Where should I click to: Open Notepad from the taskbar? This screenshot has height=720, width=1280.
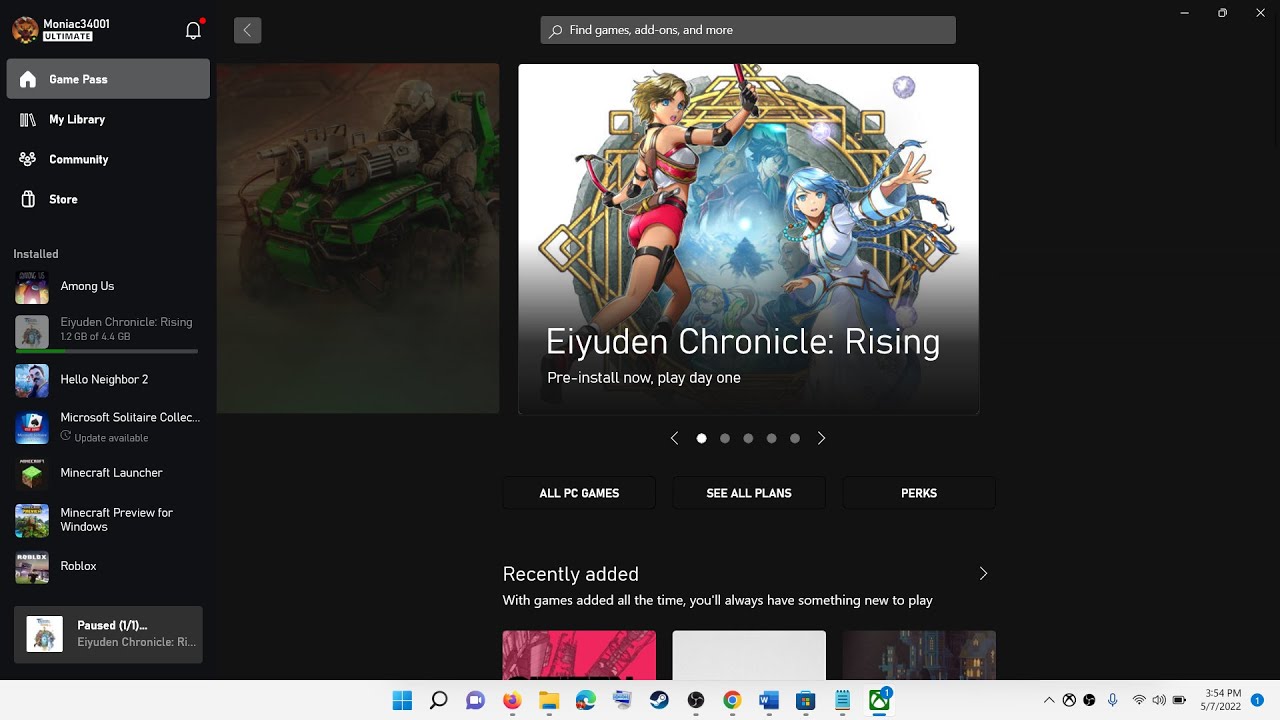(842, 700)
